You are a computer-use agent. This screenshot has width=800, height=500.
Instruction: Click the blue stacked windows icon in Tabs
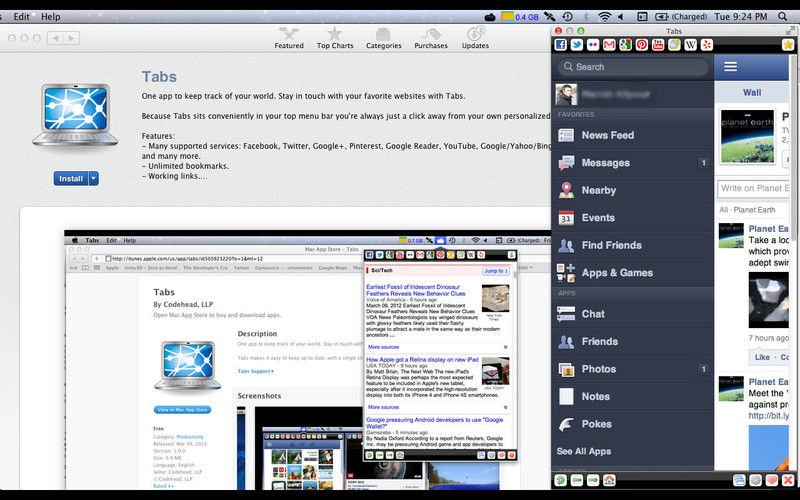tap(739, 480)
